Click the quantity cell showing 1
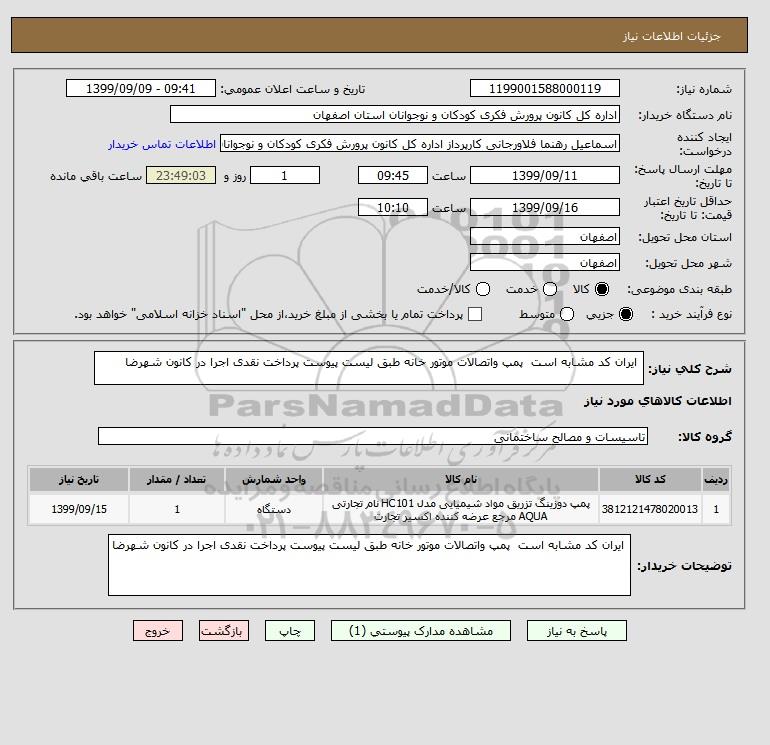The height and width of the screenshot is (745, 770). [177, 509]
